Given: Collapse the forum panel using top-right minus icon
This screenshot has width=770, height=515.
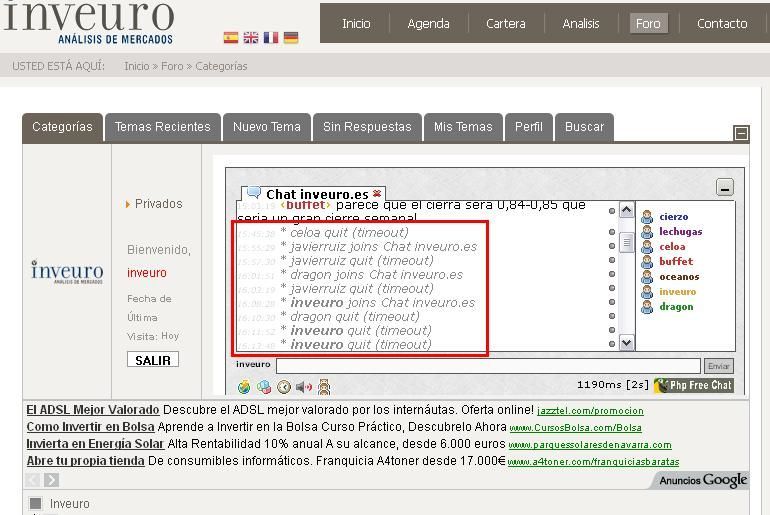Looking at the screenshot, I should pos(741,133).
